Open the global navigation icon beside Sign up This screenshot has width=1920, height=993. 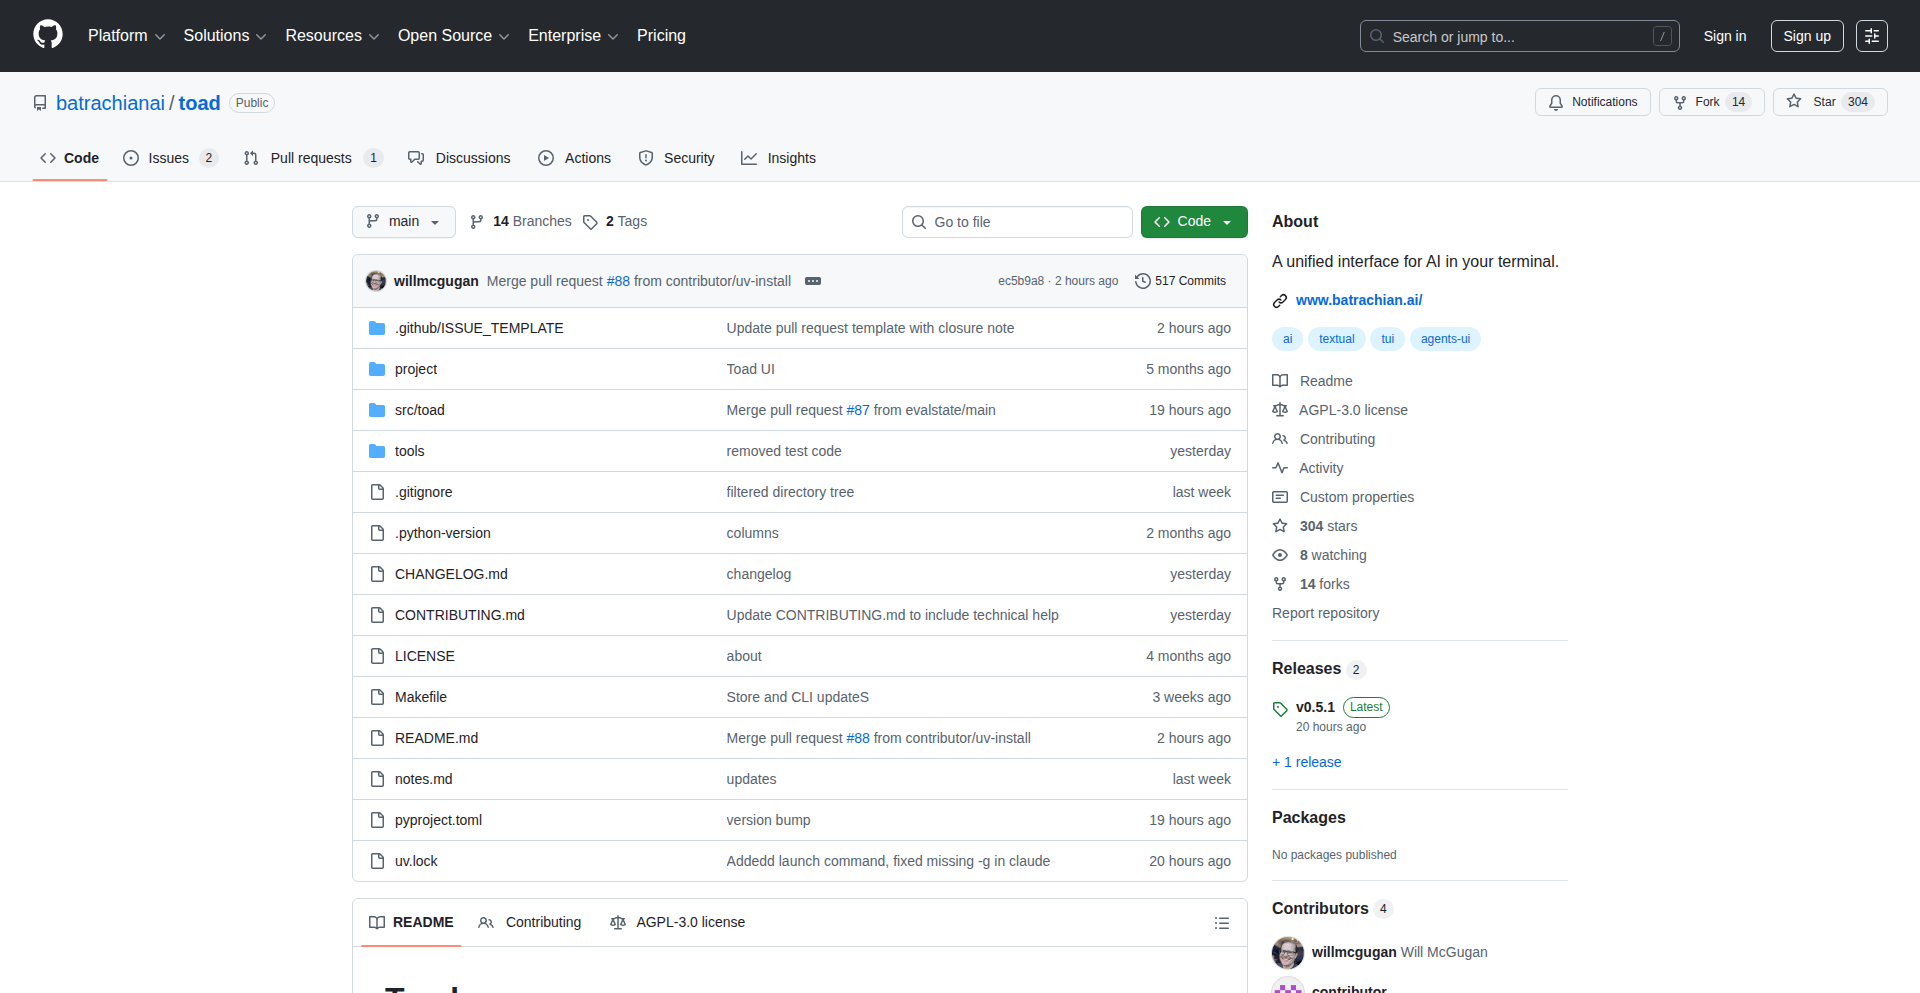[1871, 36]
